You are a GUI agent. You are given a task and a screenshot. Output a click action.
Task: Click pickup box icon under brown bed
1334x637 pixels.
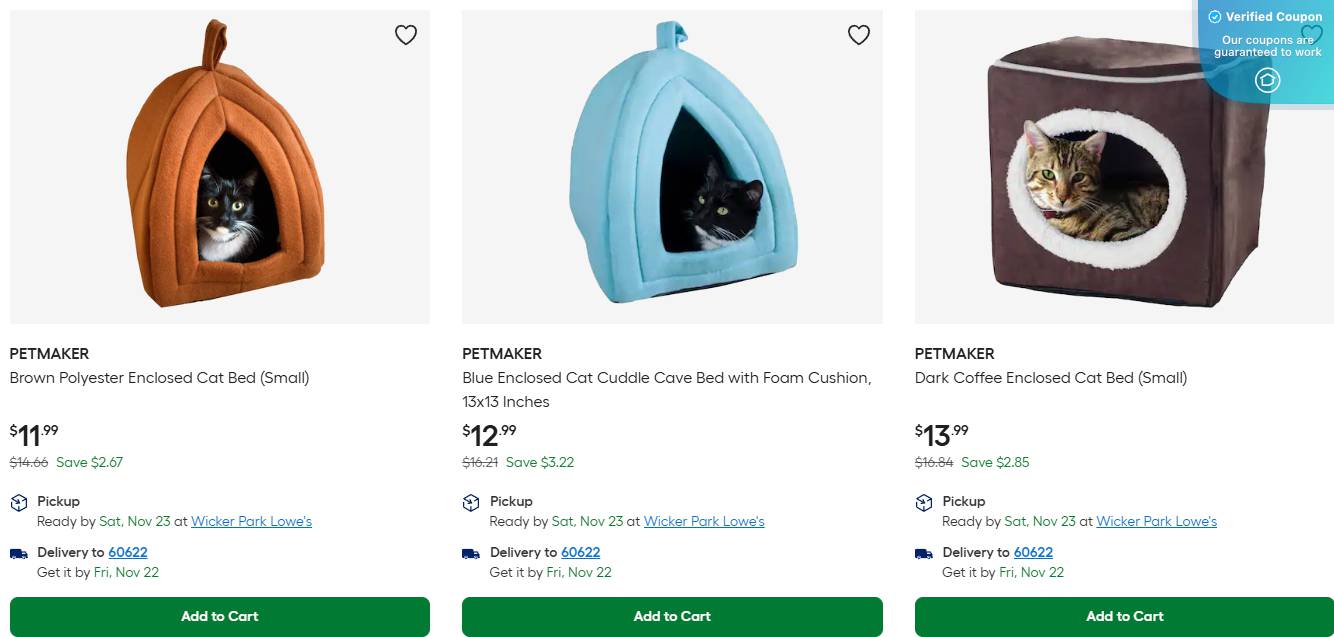[19, 502]
